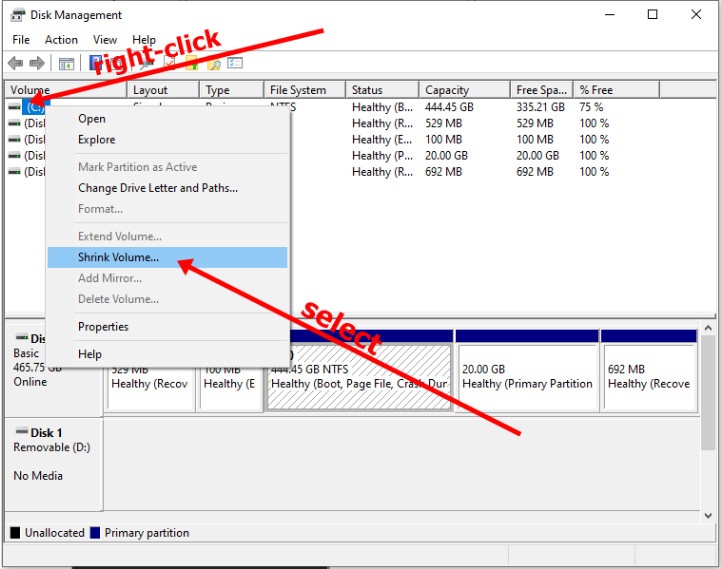Select the 692 MB recovery partition block
Viewport: 721px width, 569px height.
coord(649,376)
